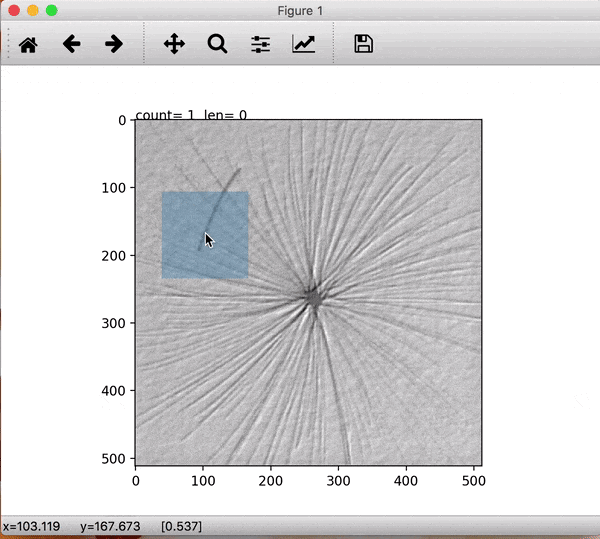Click the x-axis tick label 400
The image size is (600, 539).
[x=406, y=481]
